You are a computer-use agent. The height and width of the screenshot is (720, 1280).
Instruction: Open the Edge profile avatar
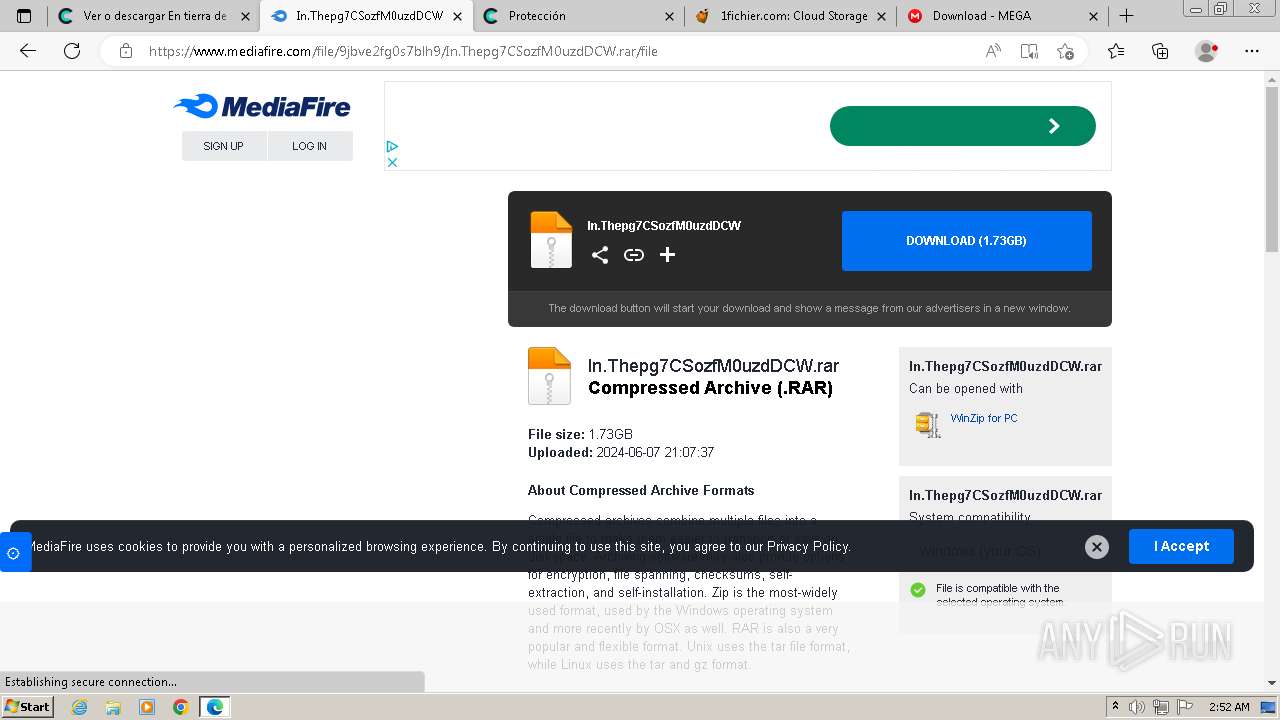(x=1207, y=51)
